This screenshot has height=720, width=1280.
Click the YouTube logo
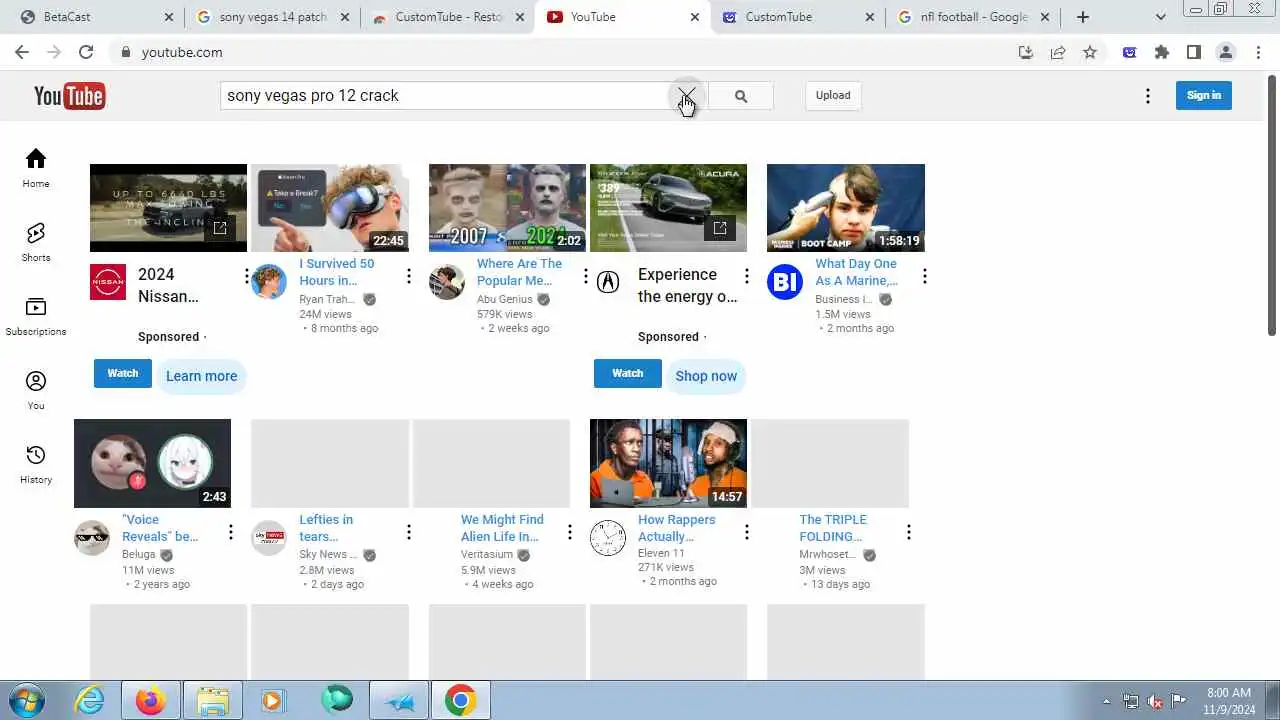click(69, 95)
